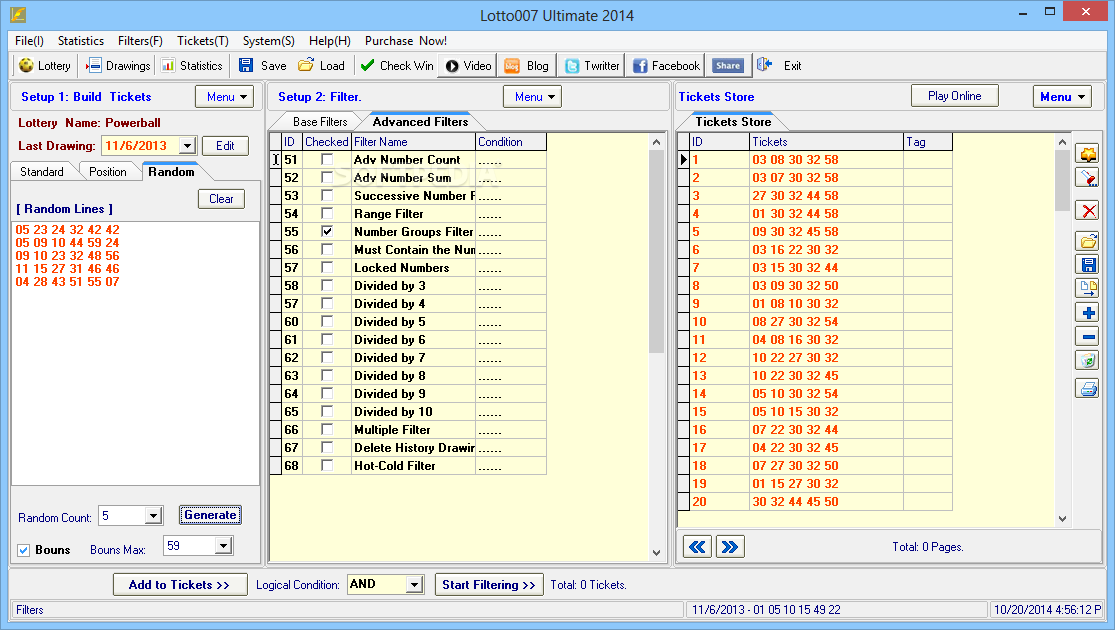Open the Setup 1 Menu dropdown
This screenshot has height=630, width=1115.
click(225, 97)
